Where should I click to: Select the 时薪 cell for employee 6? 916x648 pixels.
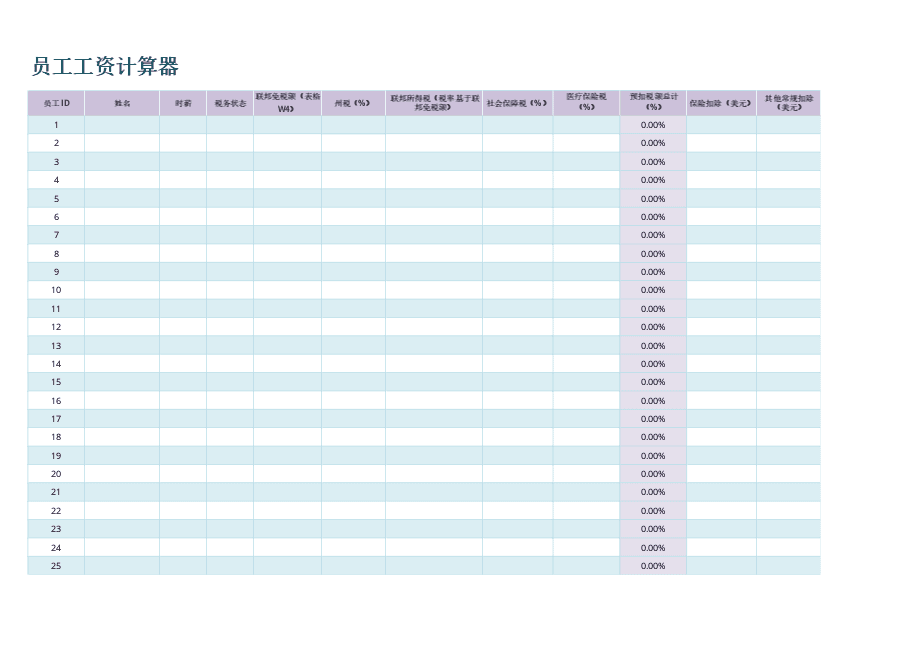(183, 217)
